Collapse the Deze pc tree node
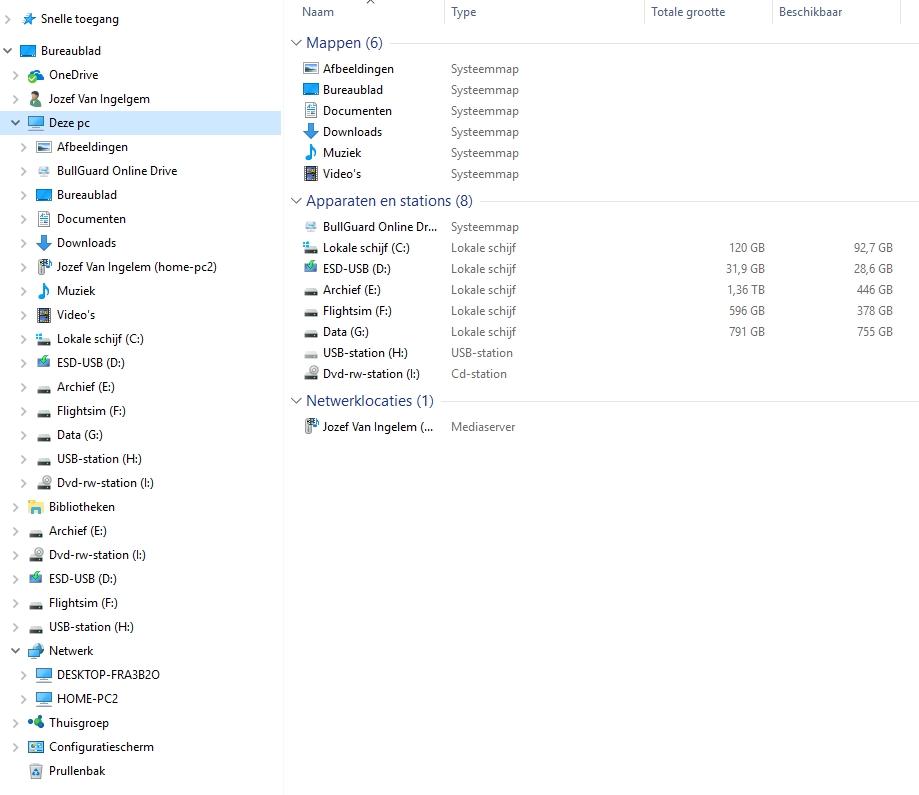Viewport: 919px width, 795px height. click(16, 123)
